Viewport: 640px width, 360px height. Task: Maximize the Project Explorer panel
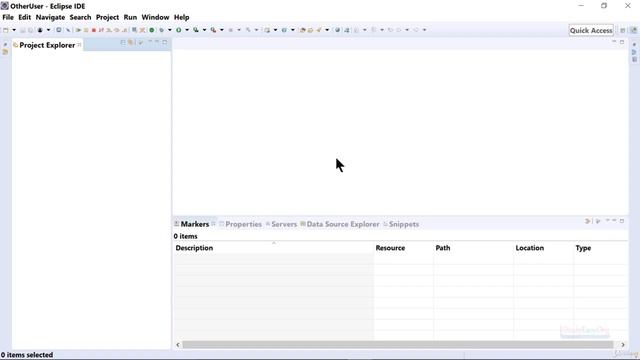coord(165,42)
